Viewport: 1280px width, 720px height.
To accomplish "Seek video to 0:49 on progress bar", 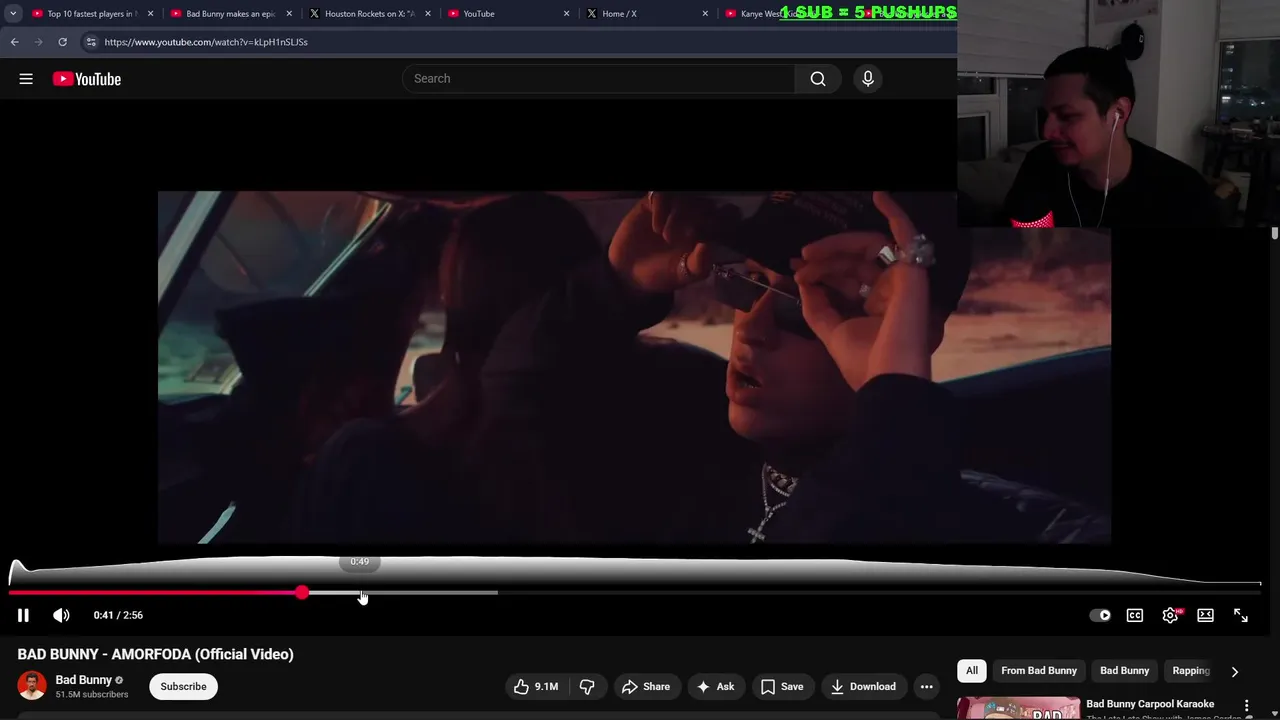I will point(360,593).
